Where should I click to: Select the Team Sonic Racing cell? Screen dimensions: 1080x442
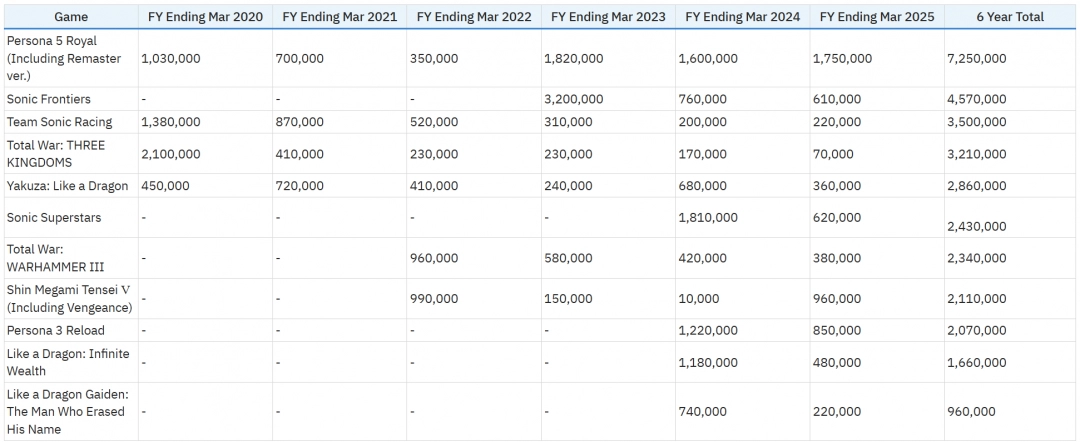59,122
